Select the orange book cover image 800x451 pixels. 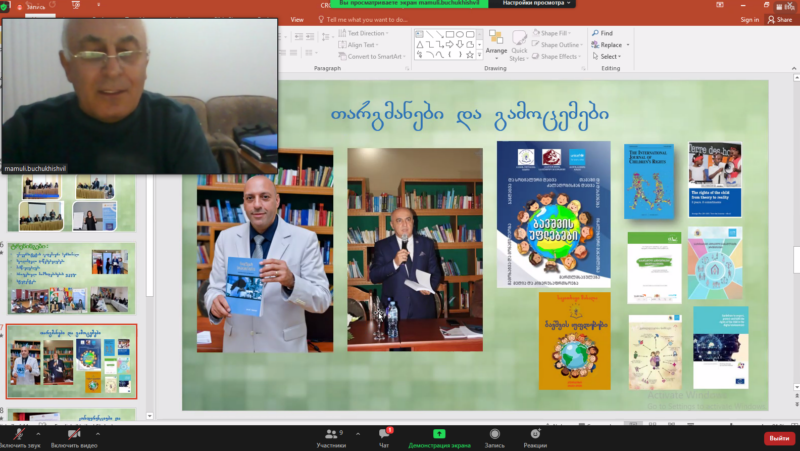[x=574, y=341]
